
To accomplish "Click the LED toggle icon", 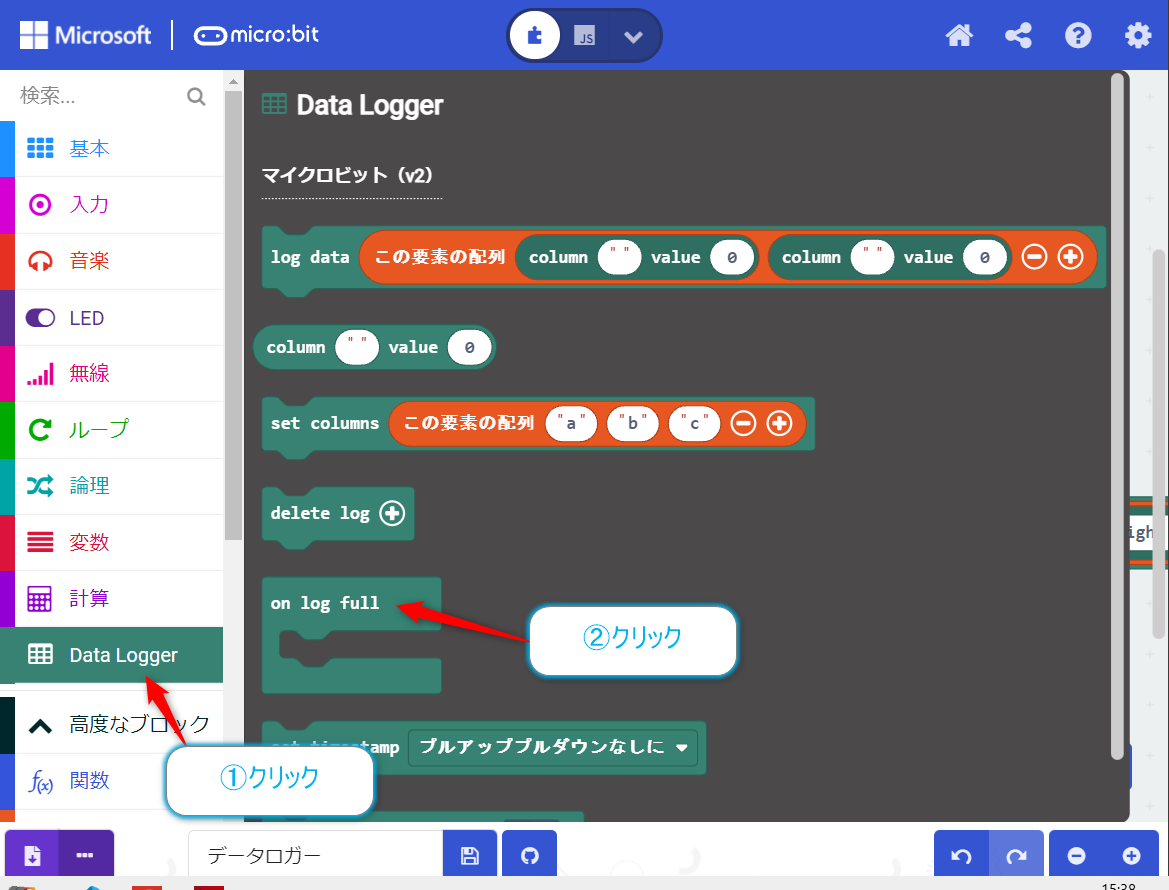I will [40, 318].
